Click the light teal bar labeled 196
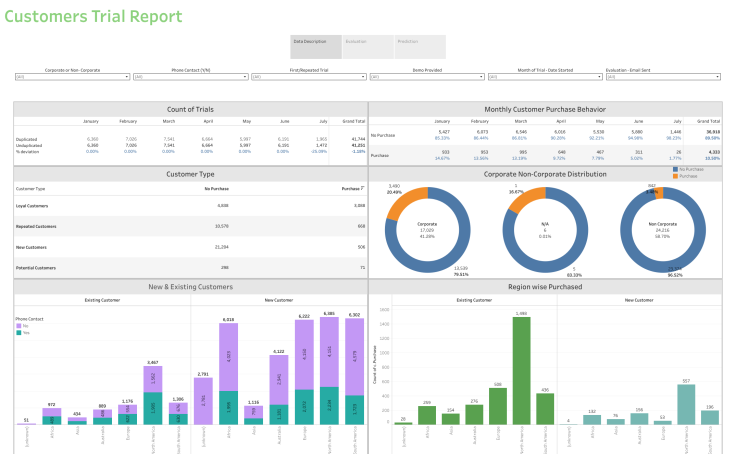Viewport: 736px width, 454px height. [x=710, y=418]
